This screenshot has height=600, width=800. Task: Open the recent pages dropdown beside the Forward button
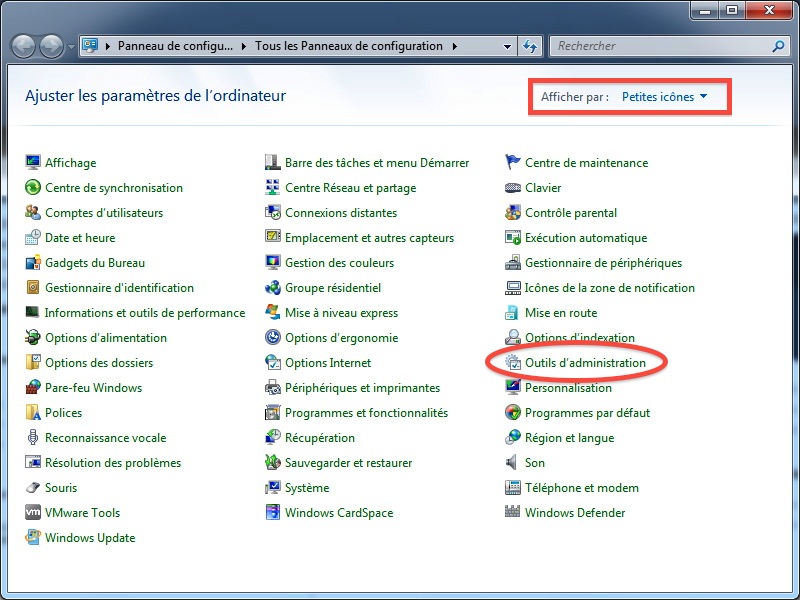click(71, 46)
